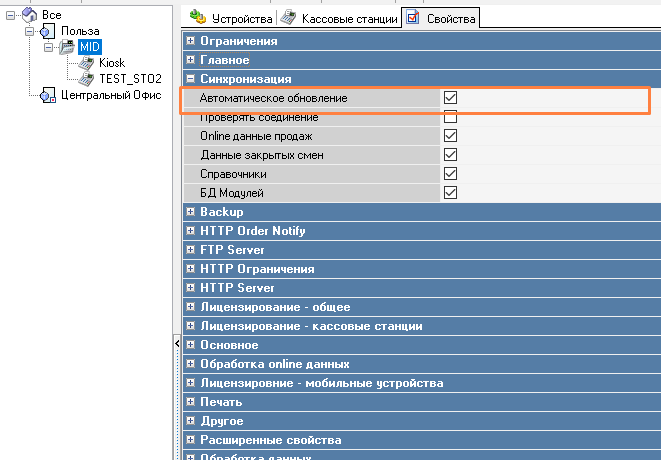This screenshot has width=661, height=460.
Task: Enable the Проверять соединение checkbox
Action: point(450,117)
